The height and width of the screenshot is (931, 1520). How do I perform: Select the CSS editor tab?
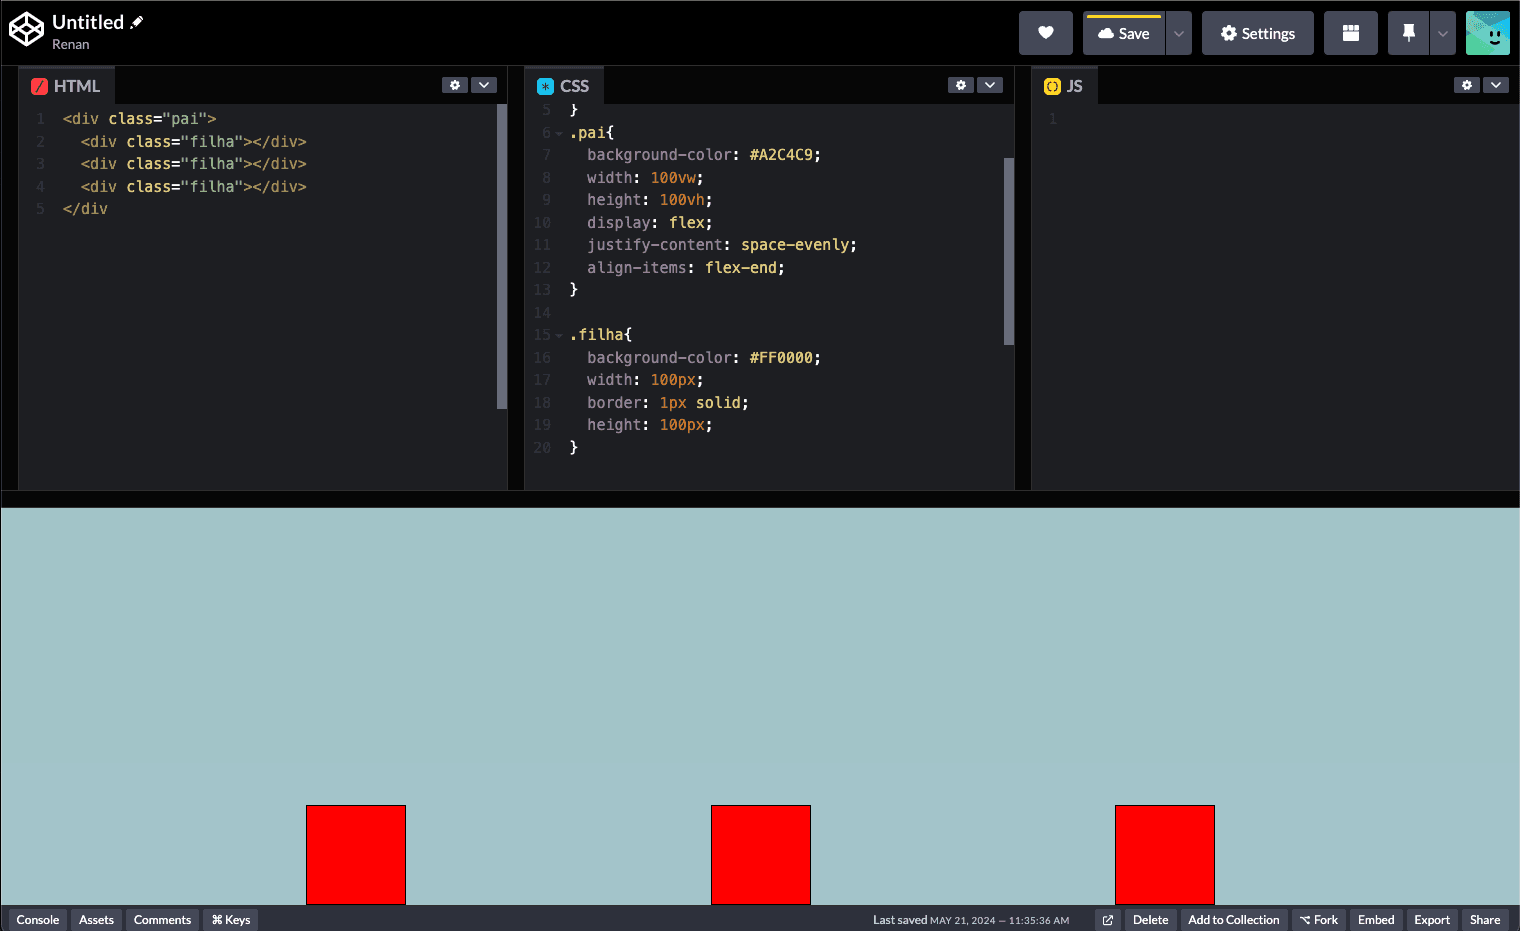tap(564, 86)
